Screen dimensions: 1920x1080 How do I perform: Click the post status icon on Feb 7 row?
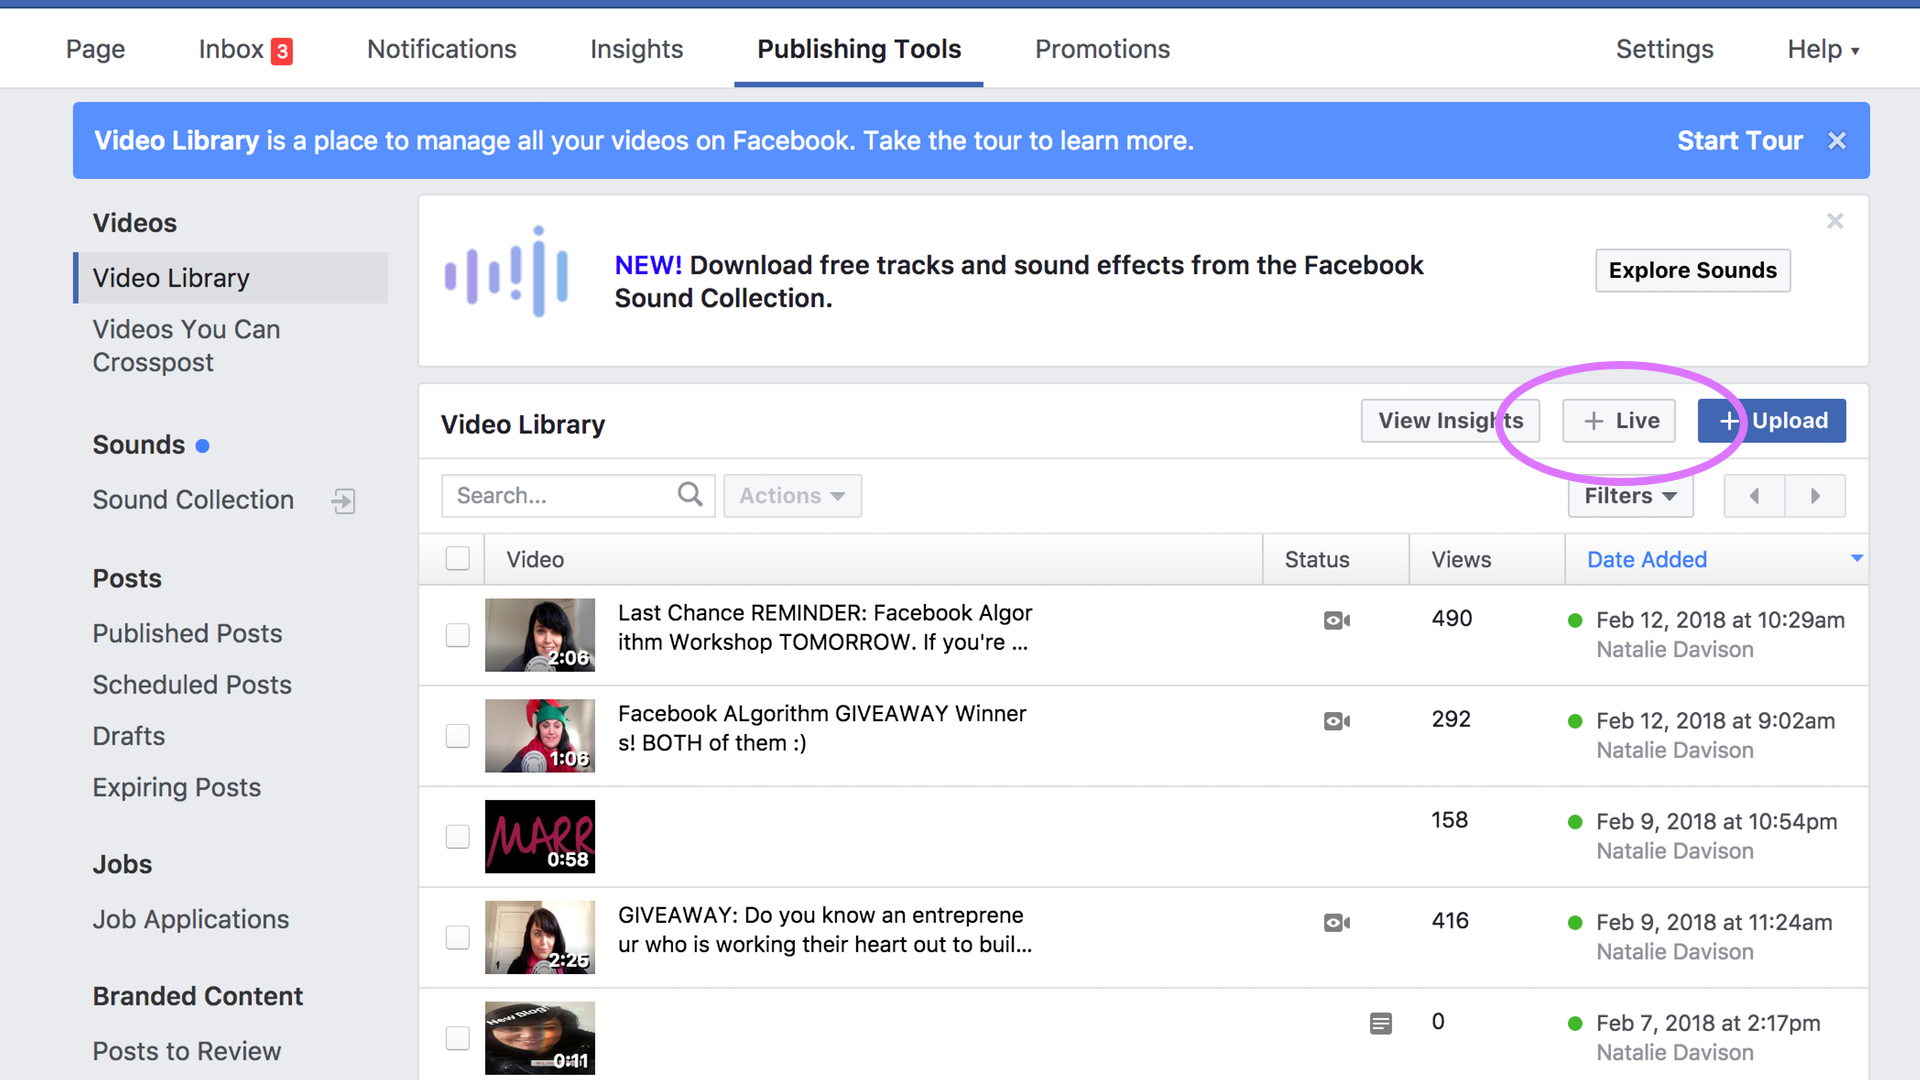[x=1381, y=1023]
